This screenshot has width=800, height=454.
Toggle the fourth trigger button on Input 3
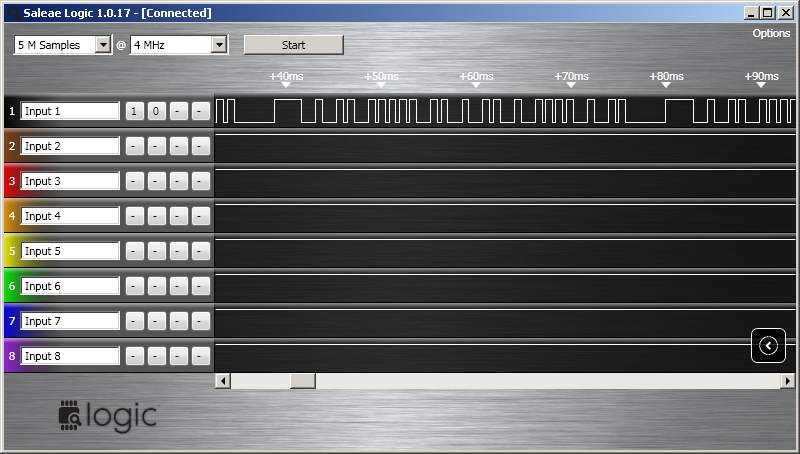click(201, 181)
